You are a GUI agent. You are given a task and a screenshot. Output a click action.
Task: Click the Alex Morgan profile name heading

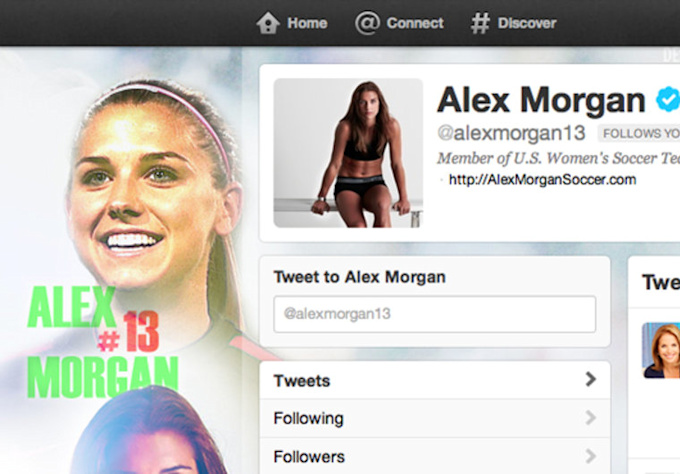click(541, 101)
